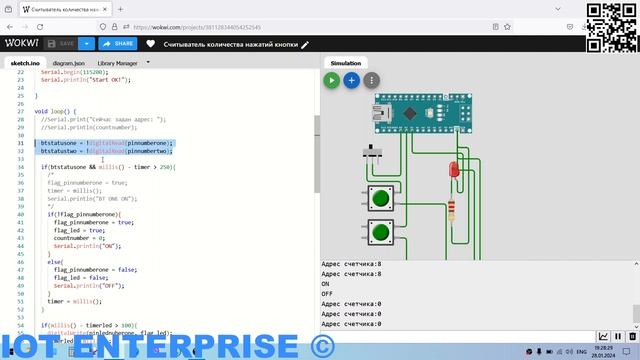
Task: Click the Serial.println("OFF") code line
Action: click(89, 286)
